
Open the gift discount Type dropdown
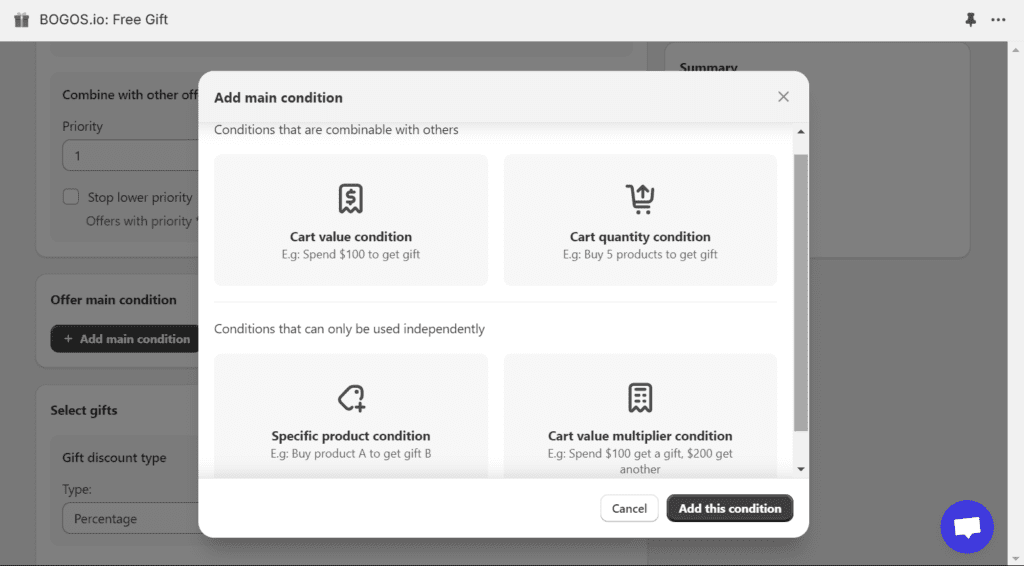(x=130, y=519)
